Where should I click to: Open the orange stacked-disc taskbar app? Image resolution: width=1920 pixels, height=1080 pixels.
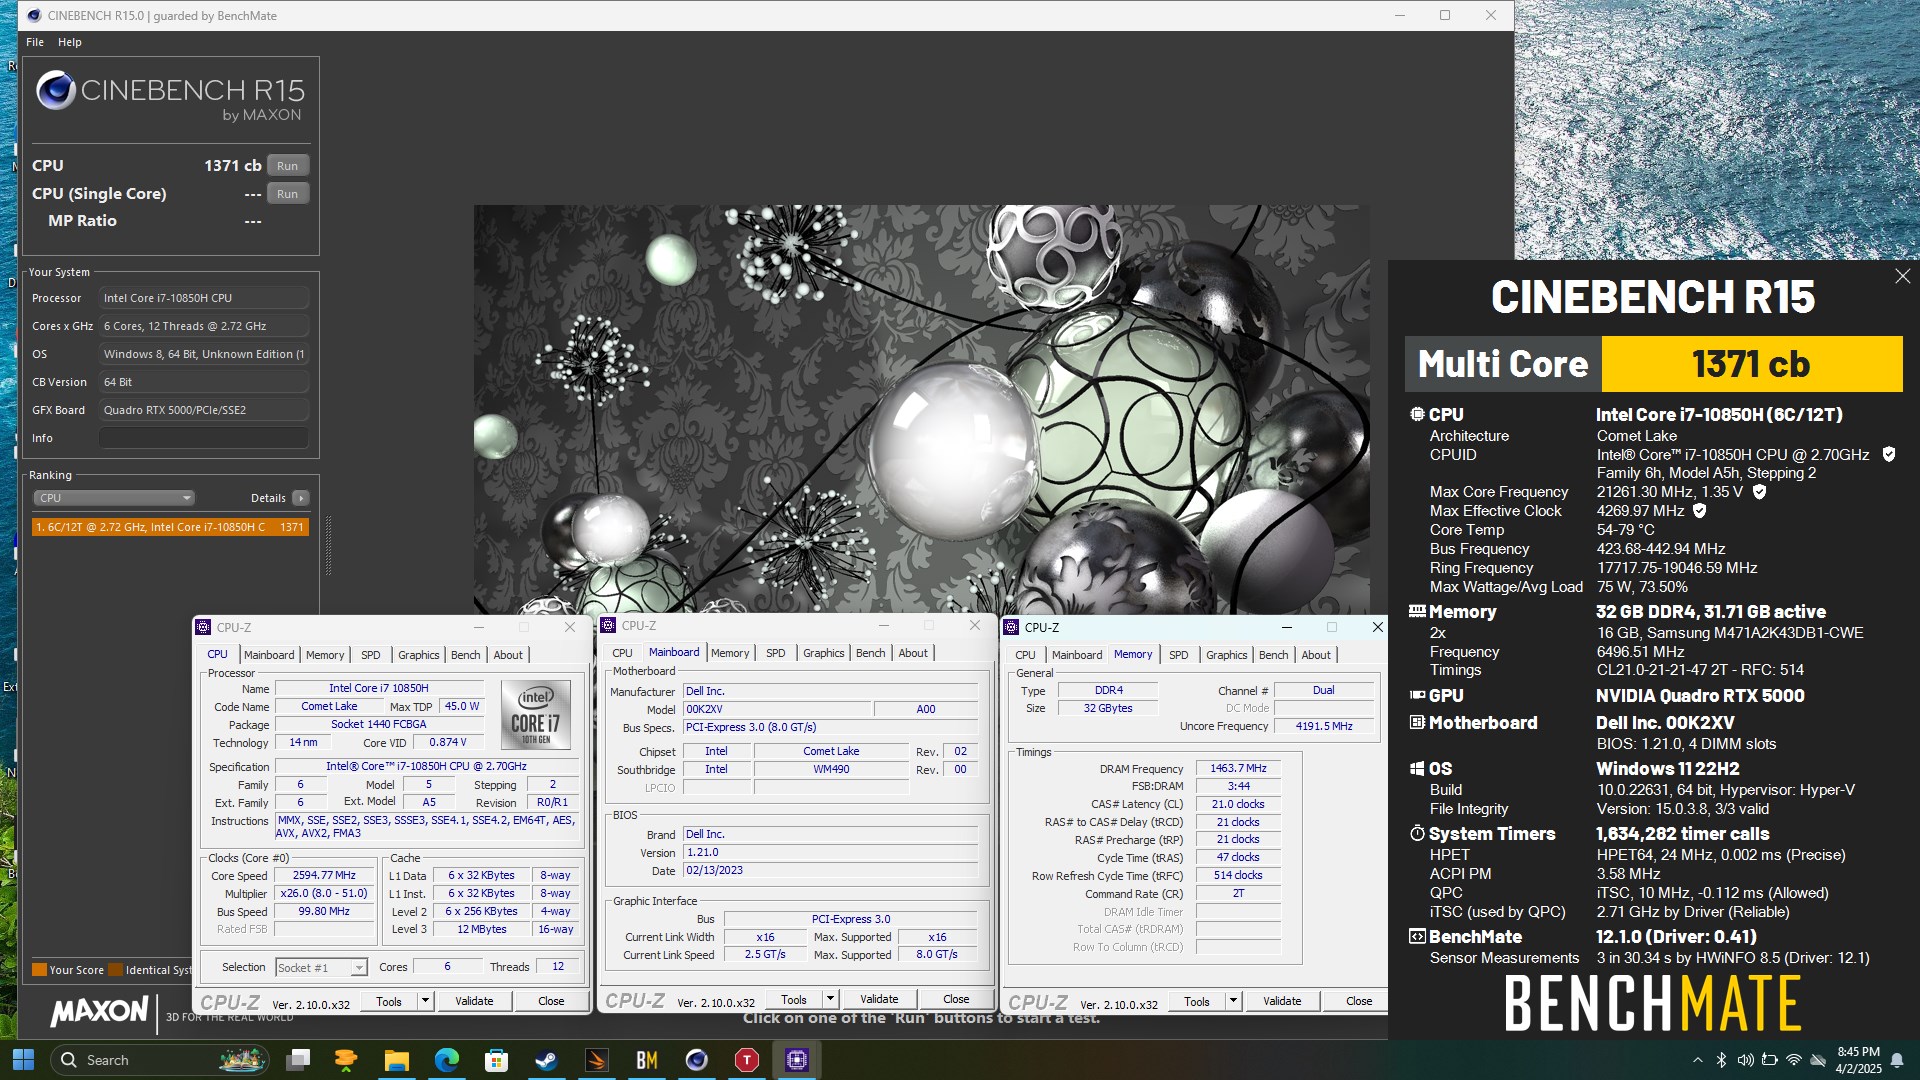347,1060
